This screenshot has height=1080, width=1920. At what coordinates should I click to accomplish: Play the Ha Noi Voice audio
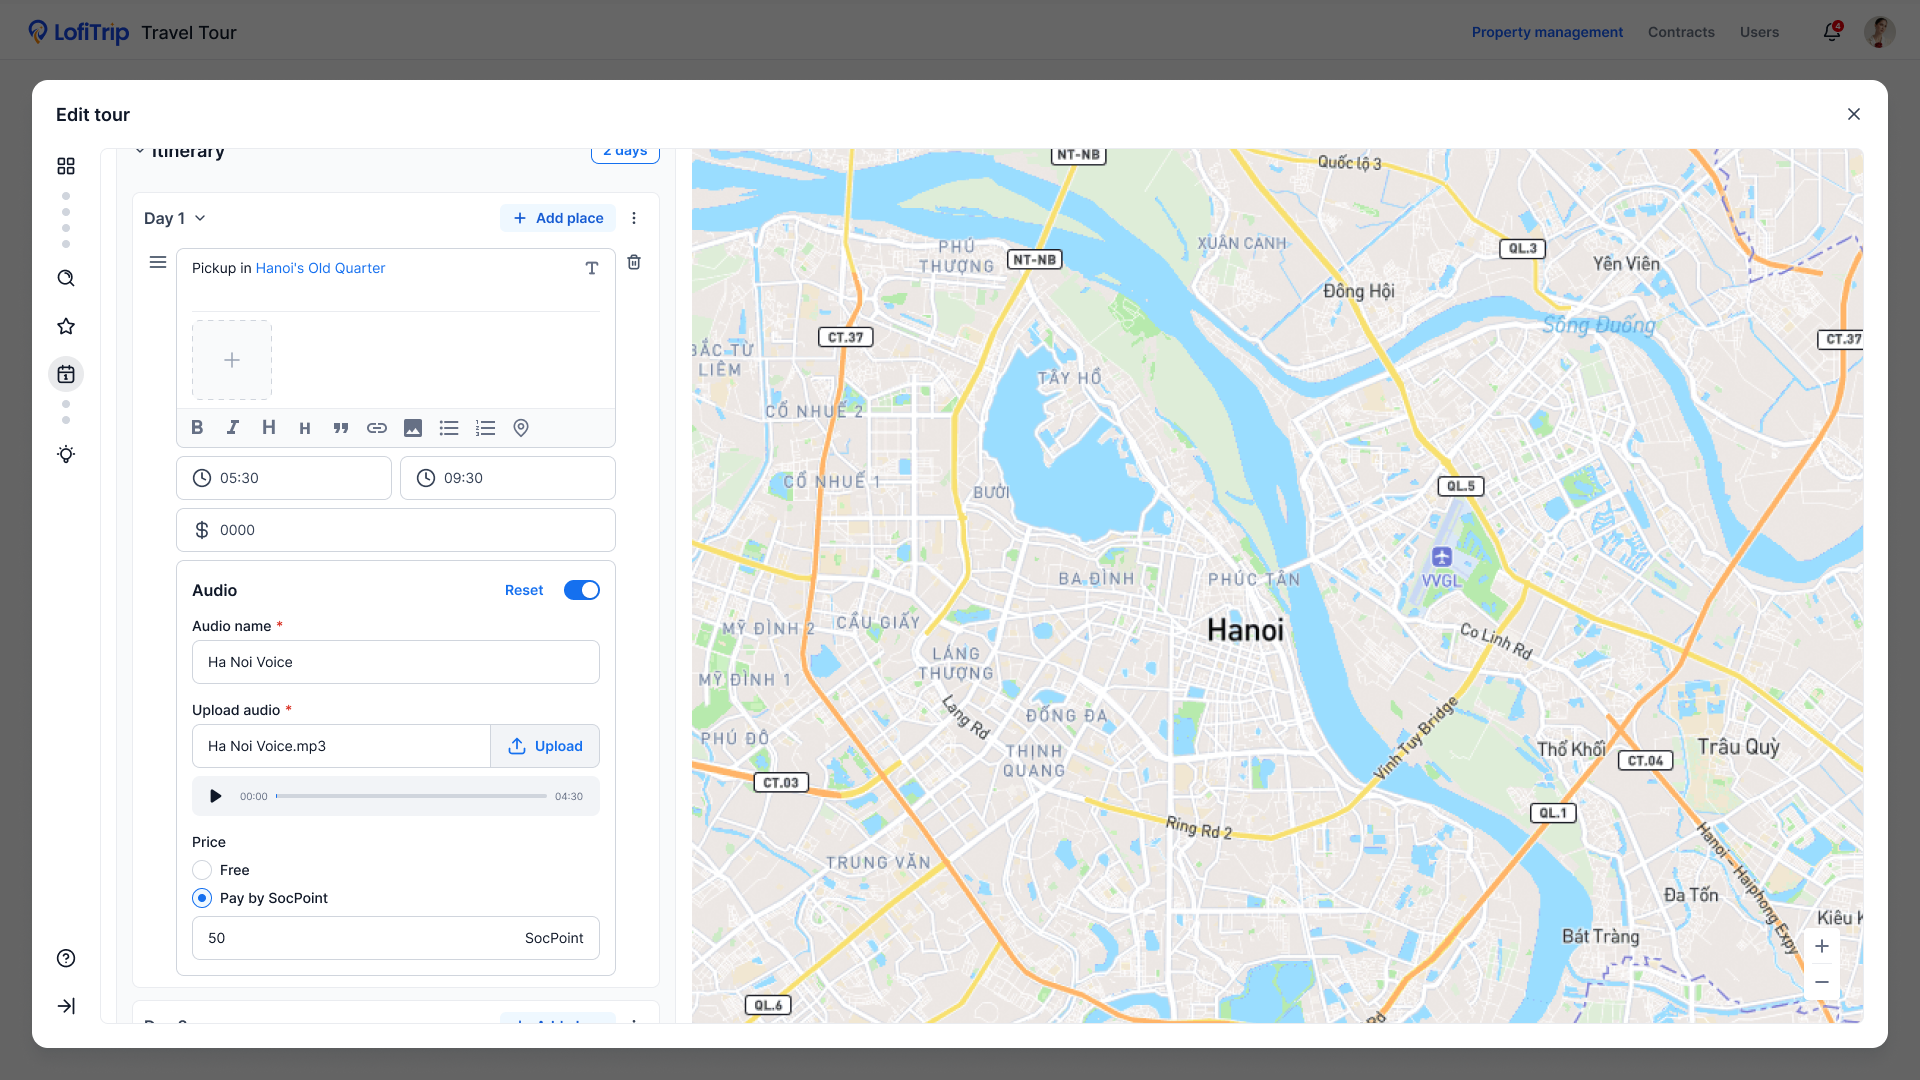[x=215, y=796]
